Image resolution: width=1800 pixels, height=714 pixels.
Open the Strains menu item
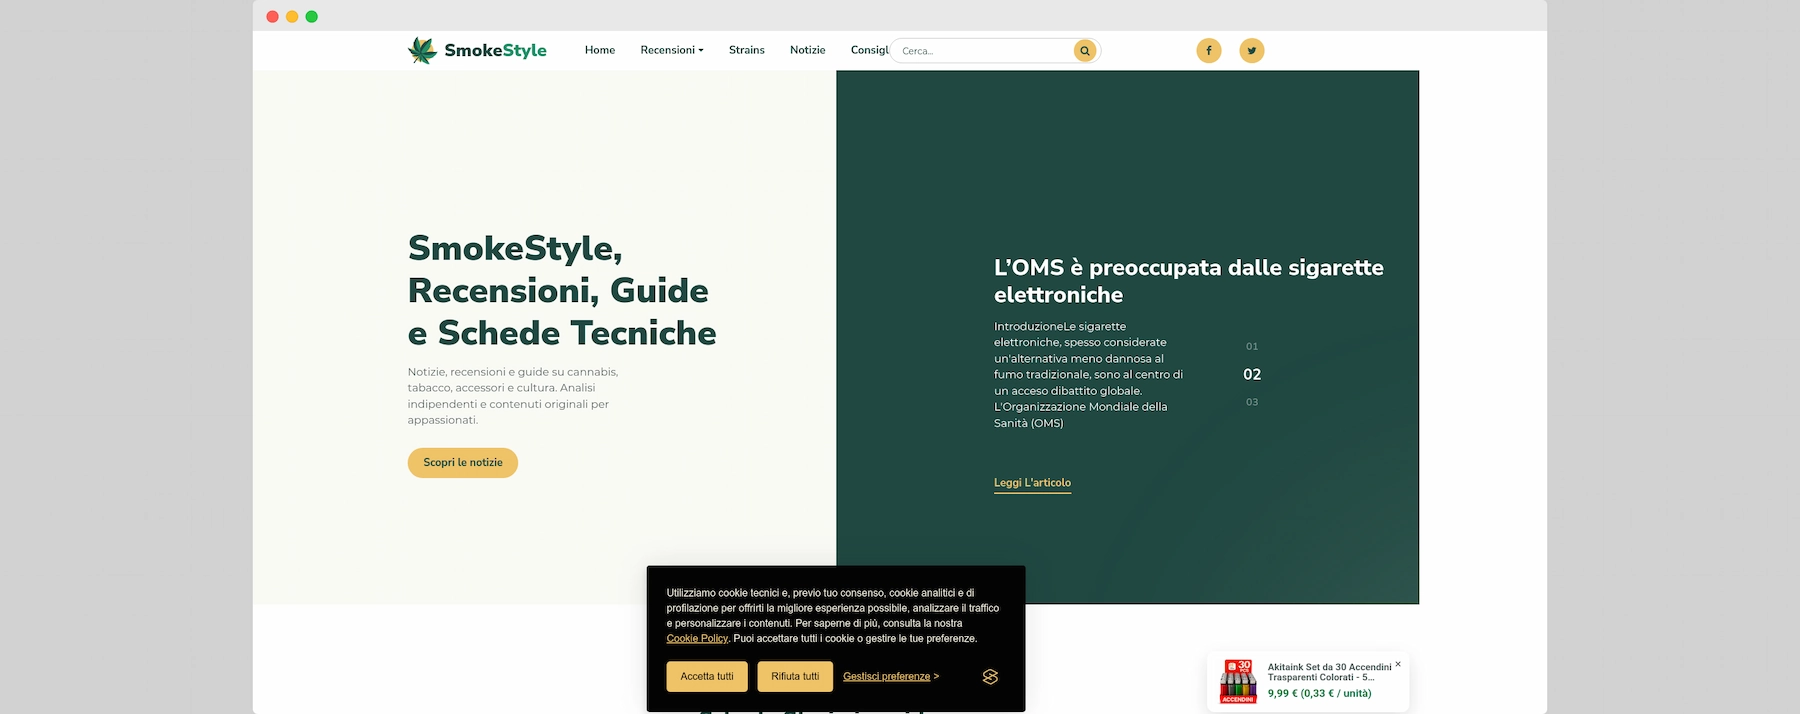[x=746, y=50]
